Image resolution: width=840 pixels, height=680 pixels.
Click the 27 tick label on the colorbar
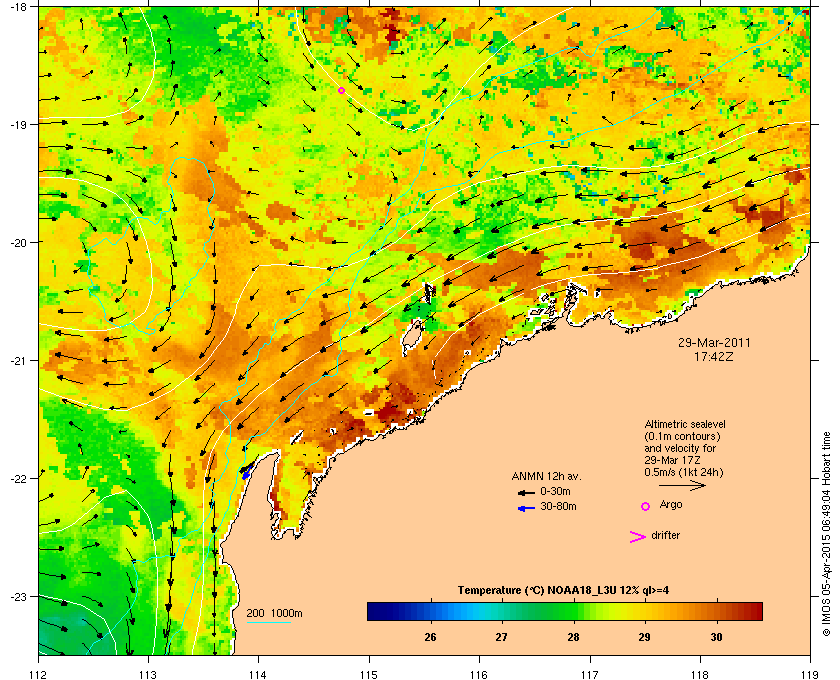[501, 637]
